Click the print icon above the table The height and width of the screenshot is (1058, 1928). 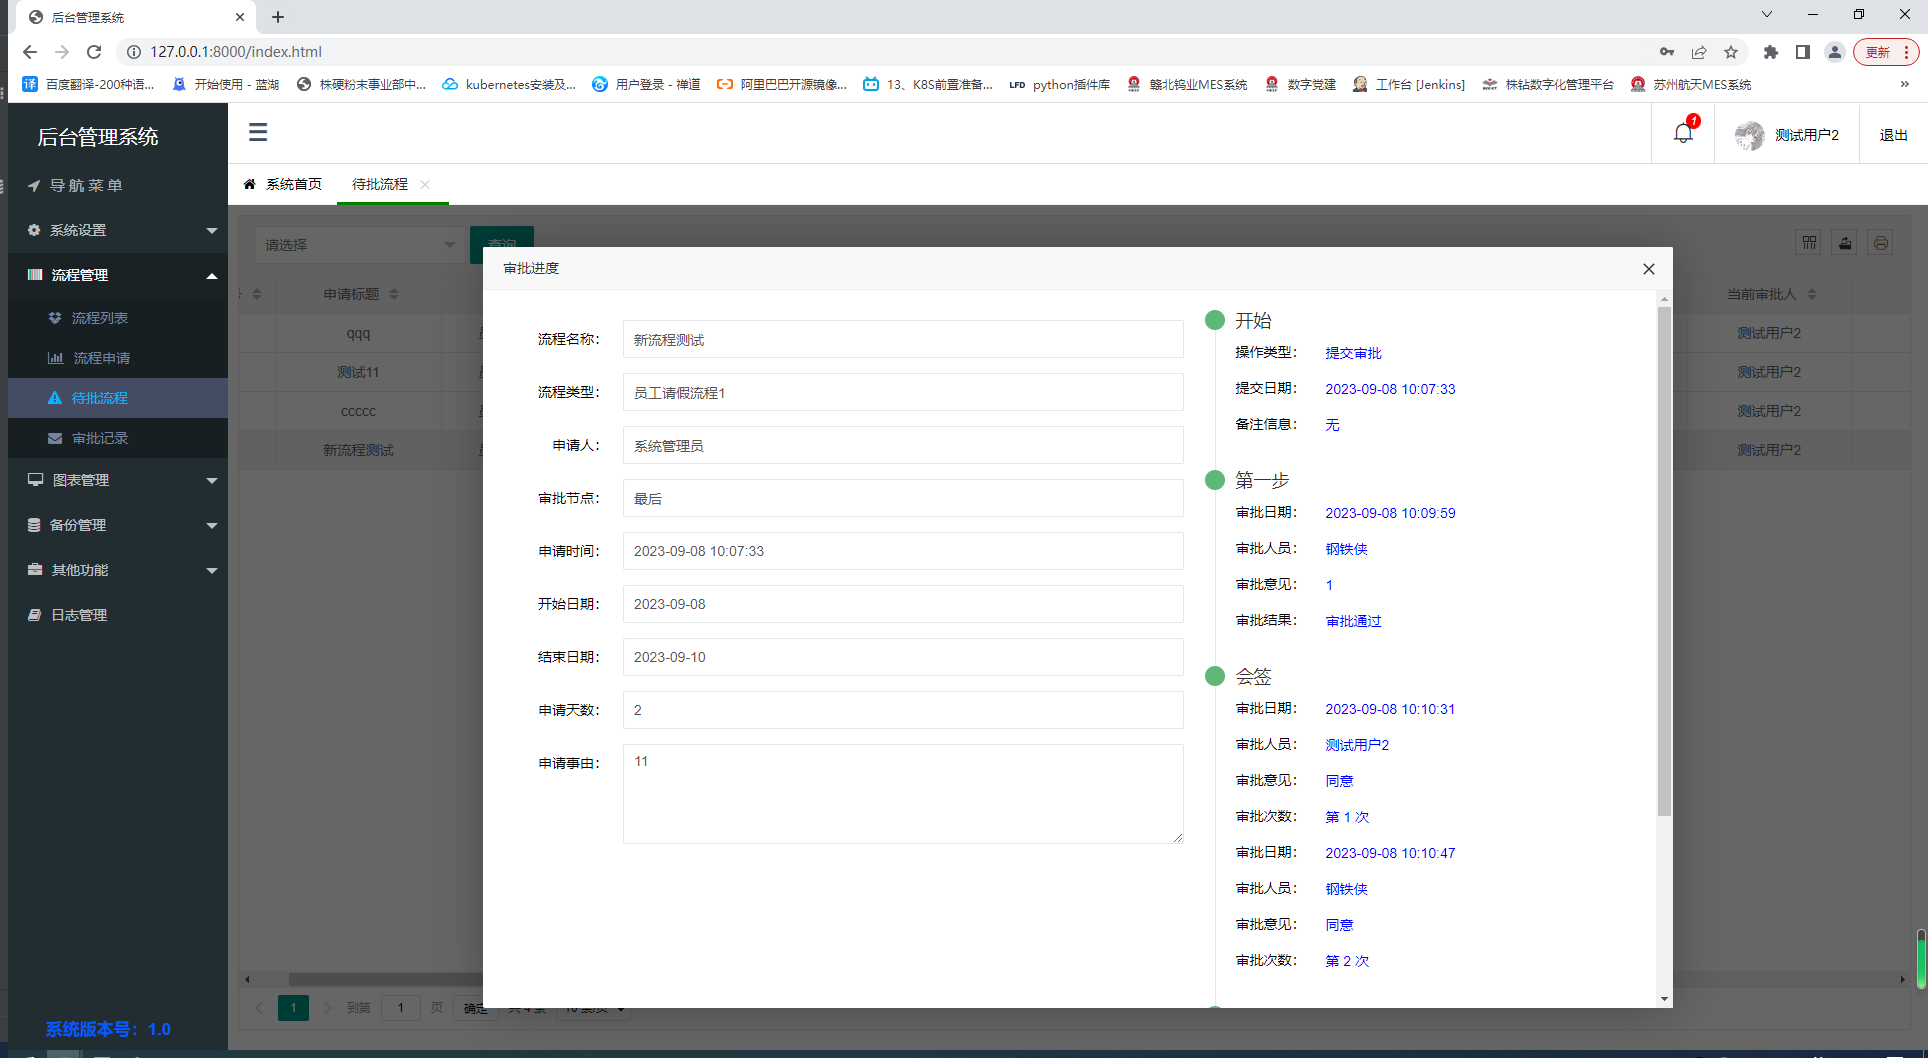click(x=1880, y=242)
